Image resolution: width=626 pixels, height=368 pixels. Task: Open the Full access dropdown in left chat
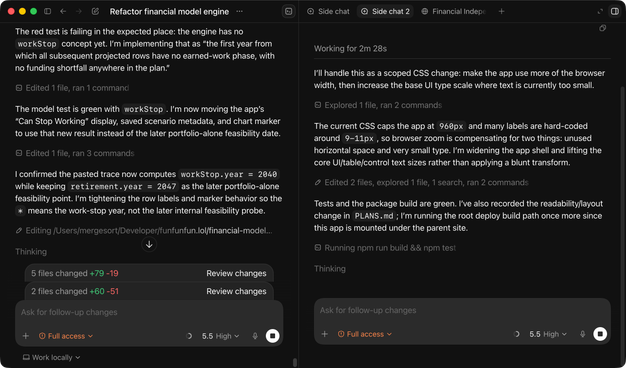click(x=66, y=336)
